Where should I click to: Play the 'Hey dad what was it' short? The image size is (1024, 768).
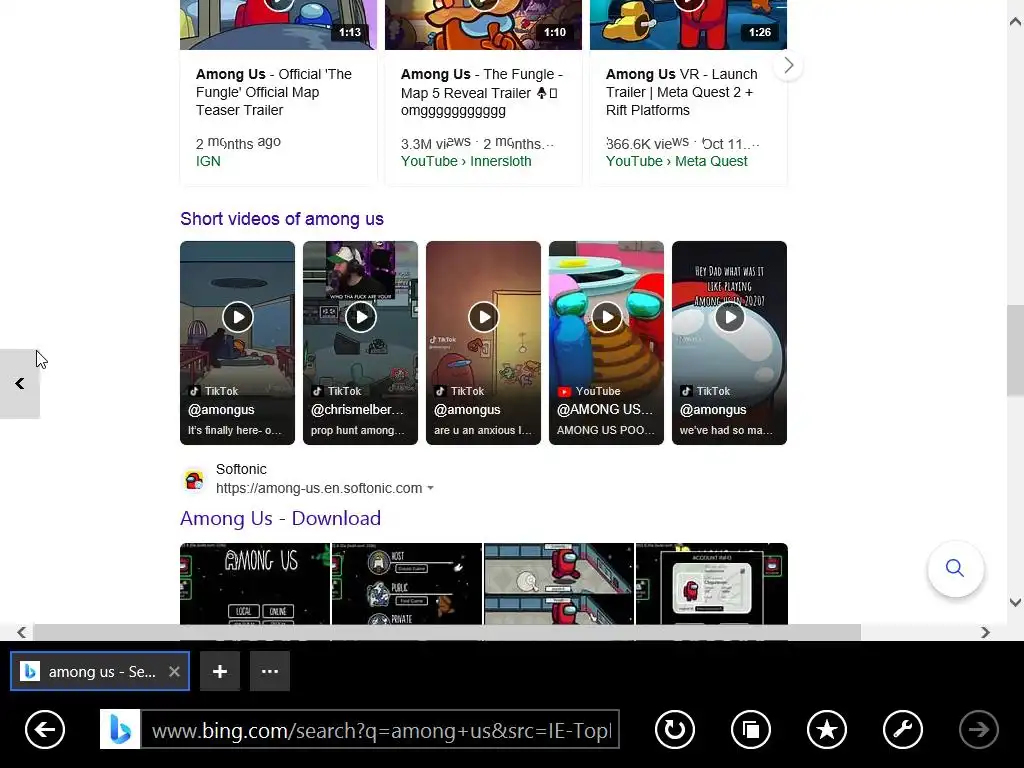click(729, 343)
